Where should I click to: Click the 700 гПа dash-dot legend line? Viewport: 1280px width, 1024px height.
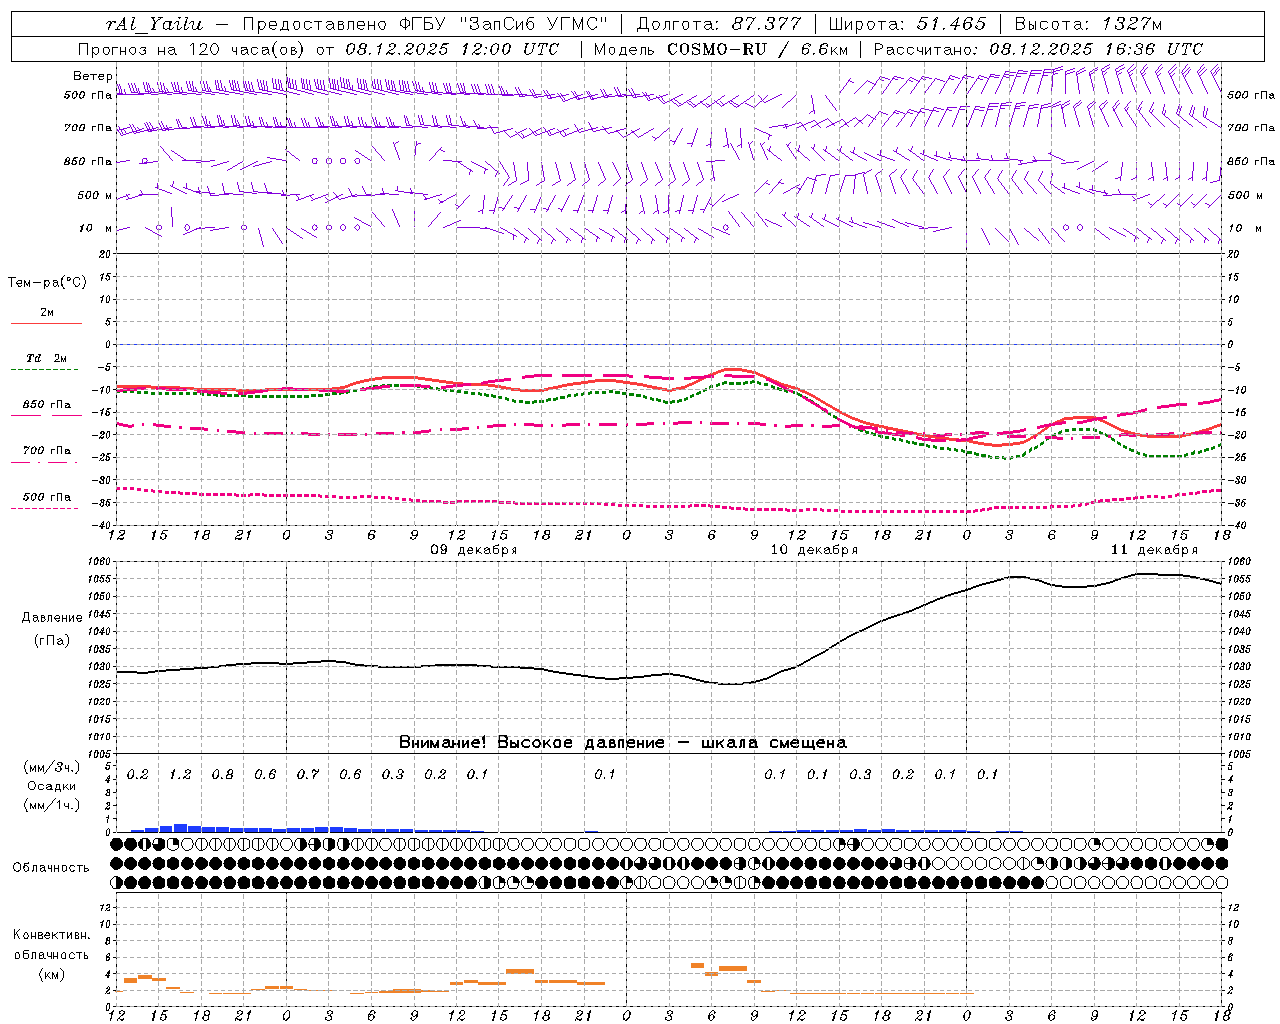pos(45,463)
